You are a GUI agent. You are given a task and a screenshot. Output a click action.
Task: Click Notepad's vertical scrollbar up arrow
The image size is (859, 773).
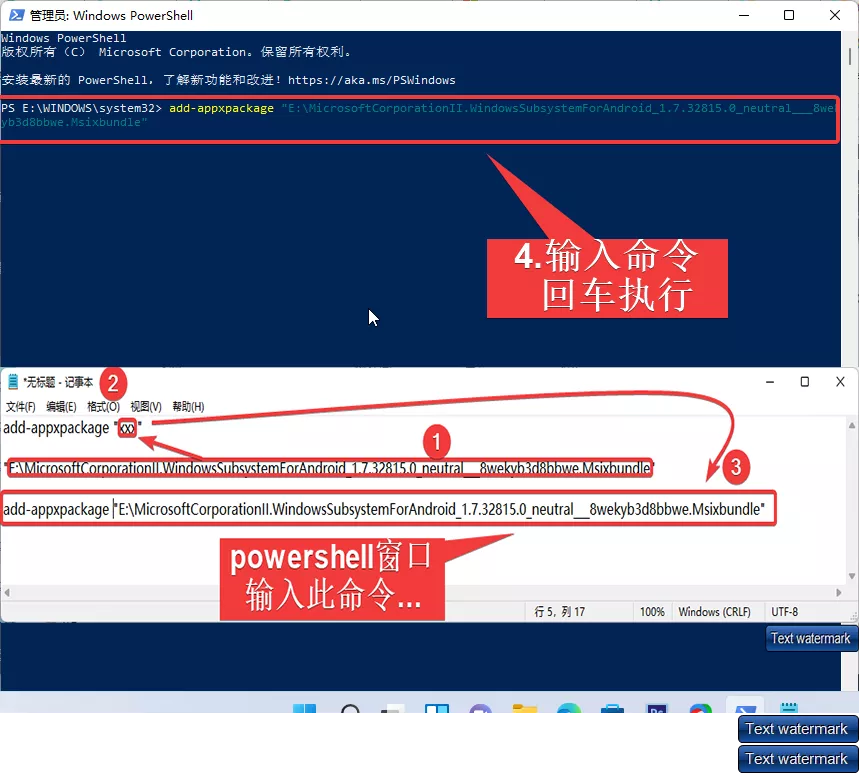click(x=852, y=425)
